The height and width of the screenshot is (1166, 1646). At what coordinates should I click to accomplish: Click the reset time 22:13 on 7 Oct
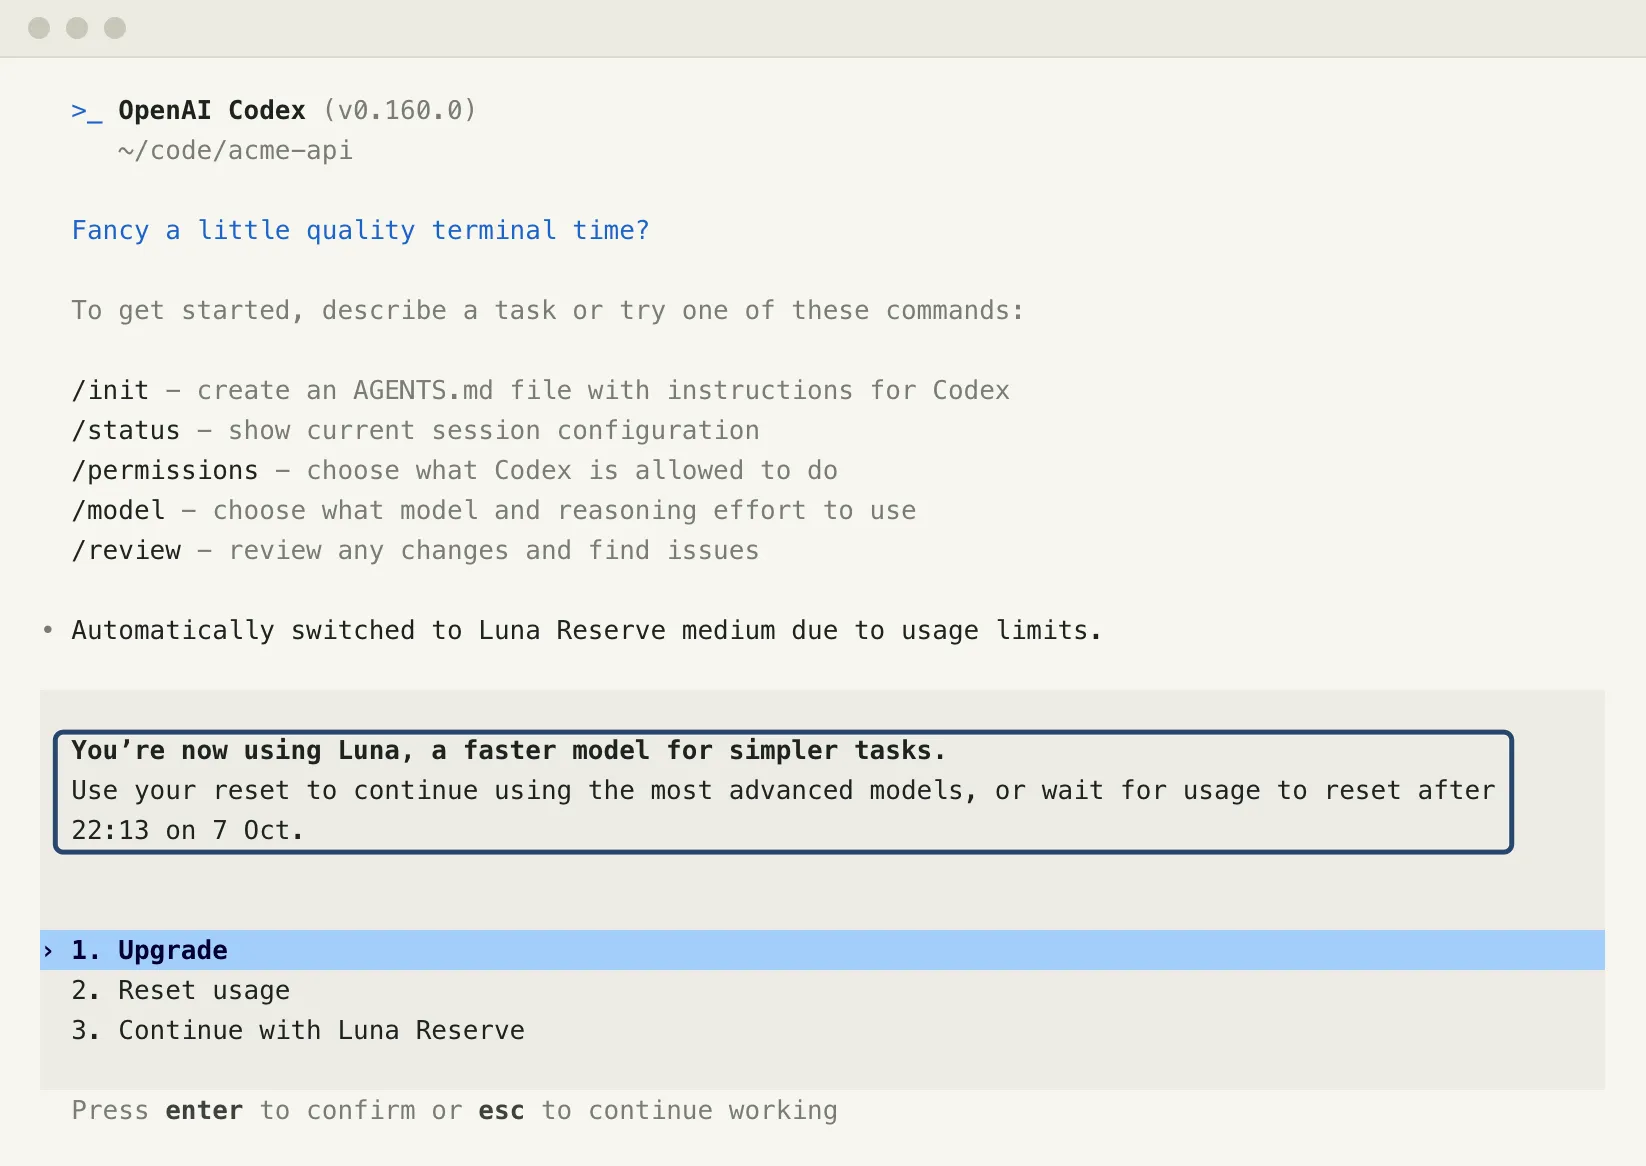tap(187, 830)
